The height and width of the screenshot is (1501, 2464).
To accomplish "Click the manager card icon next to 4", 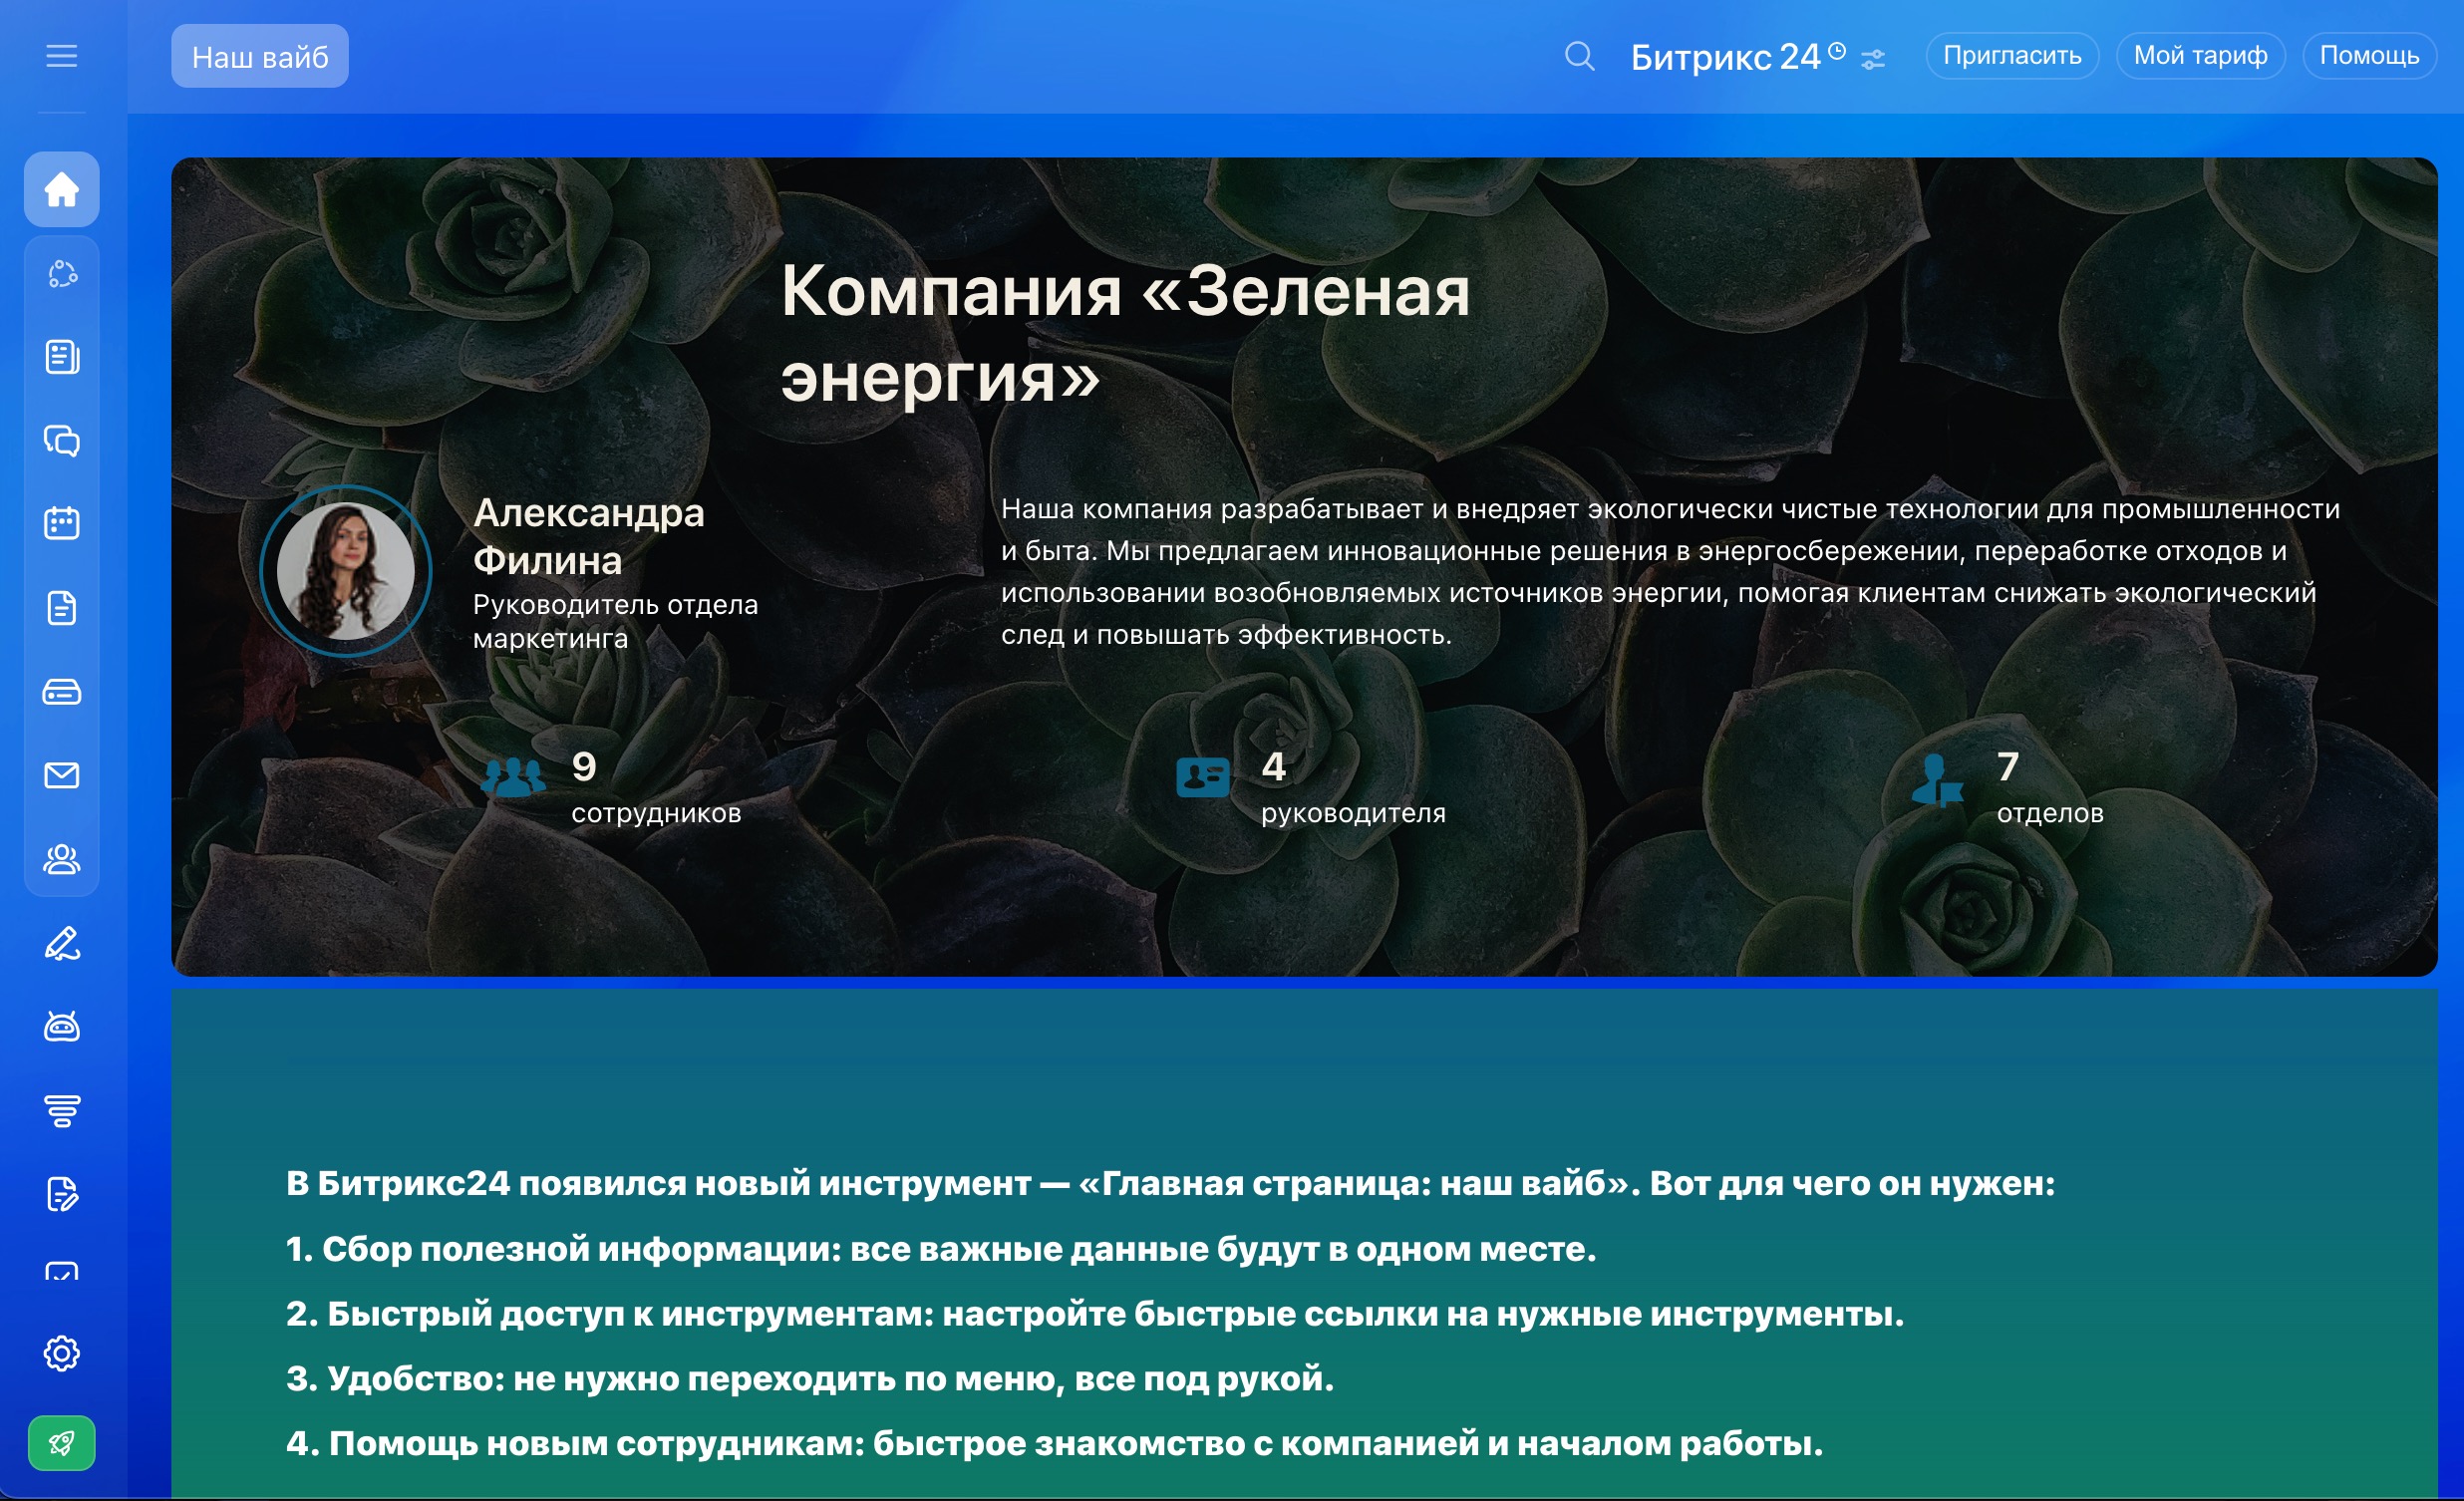I will click(x=1203, y=777).
